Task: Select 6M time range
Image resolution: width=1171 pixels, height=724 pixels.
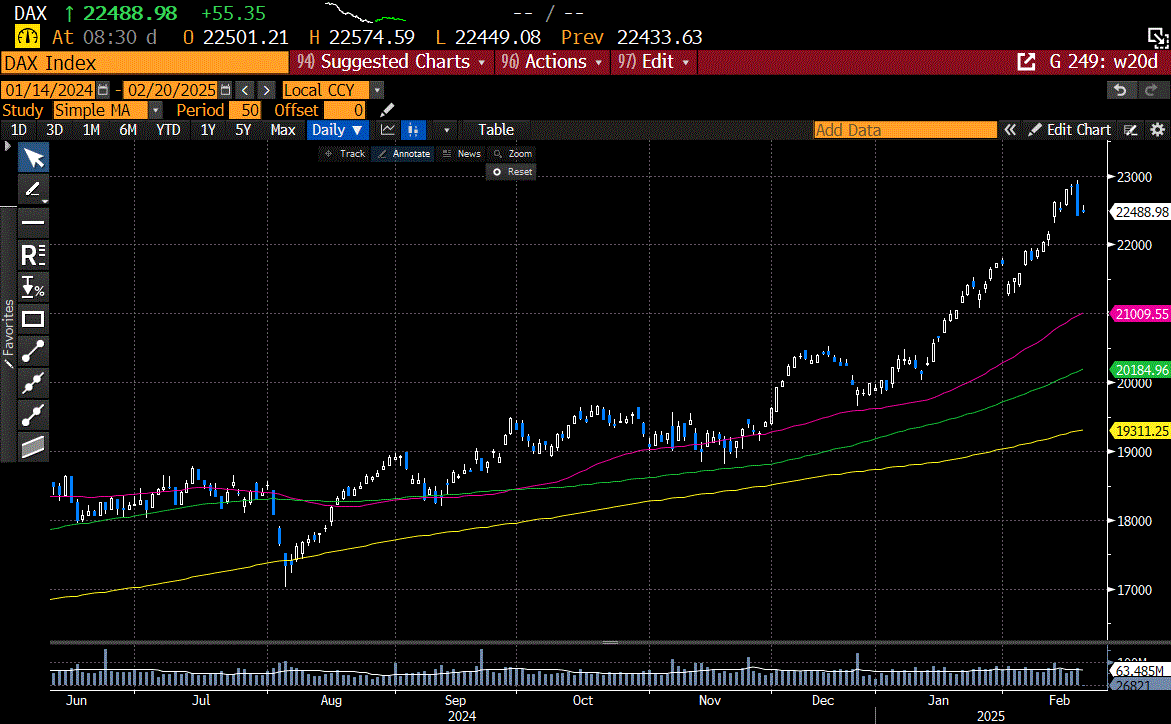Action: click(x=128, y=129)
